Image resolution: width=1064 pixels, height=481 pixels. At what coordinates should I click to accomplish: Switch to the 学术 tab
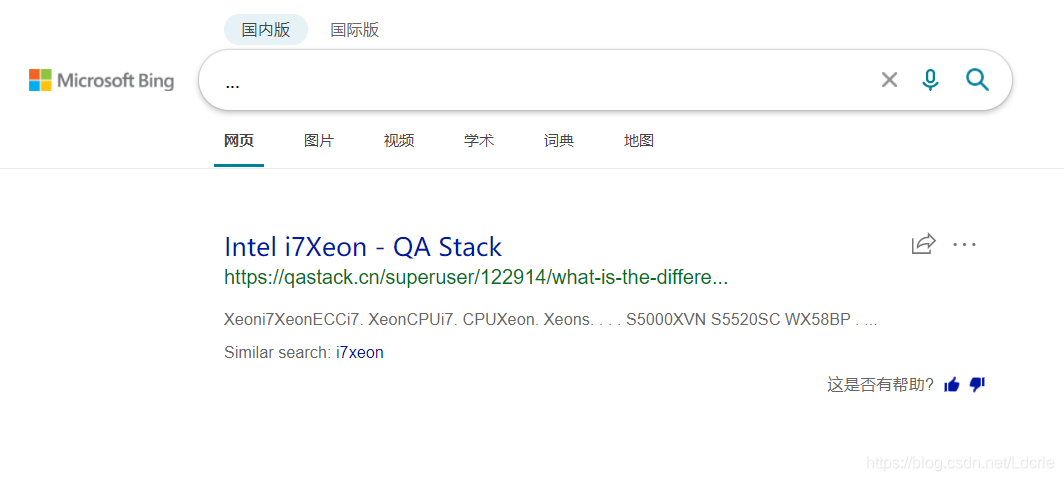[479, 141]
